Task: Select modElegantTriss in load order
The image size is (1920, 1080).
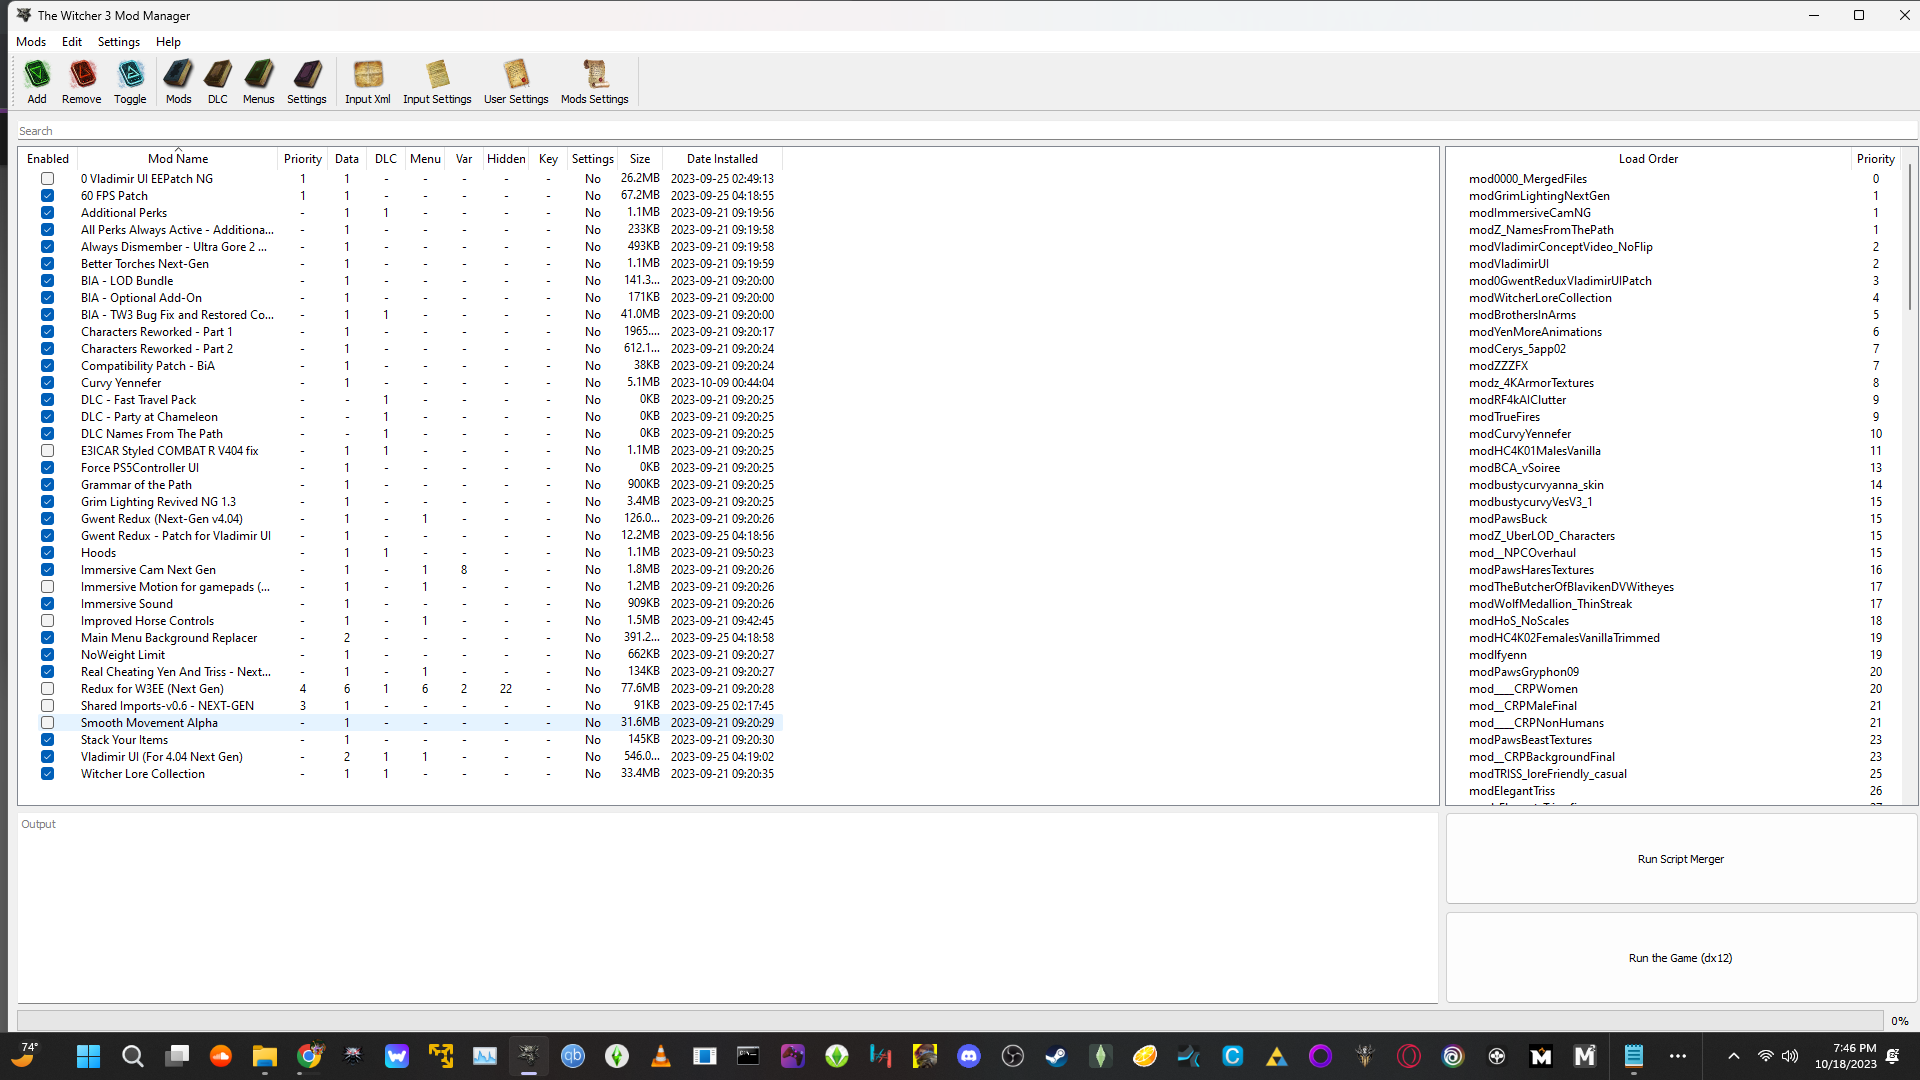Action: [x=1512, y=791]
